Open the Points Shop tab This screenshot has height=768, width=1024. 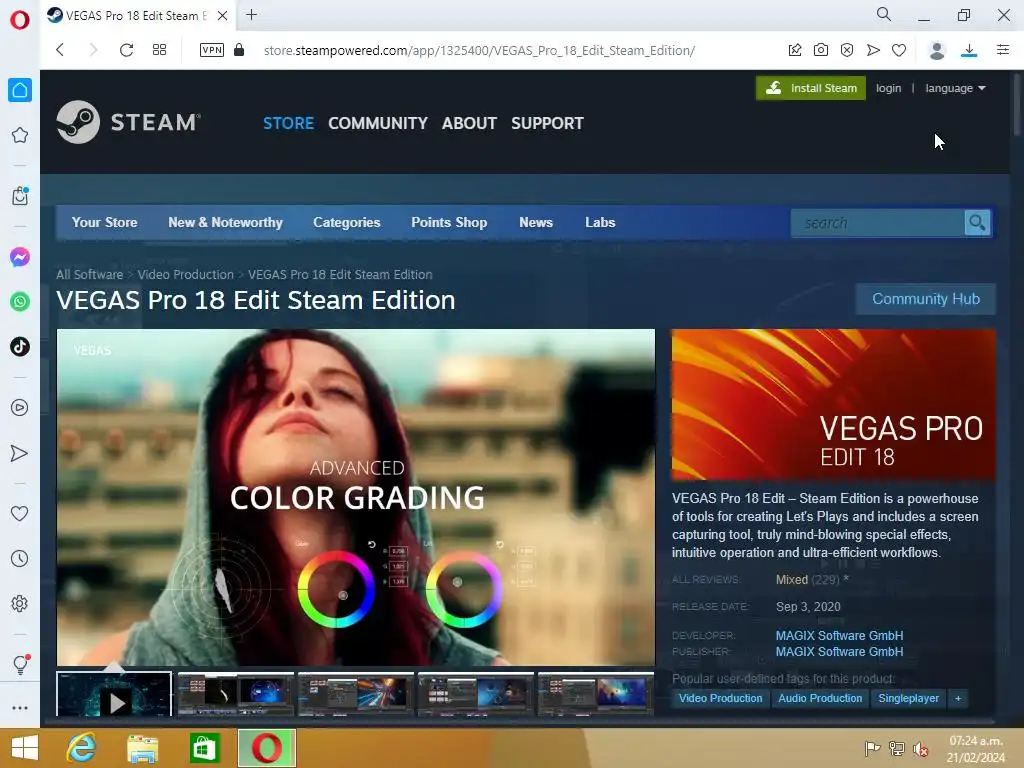(449, 222)
